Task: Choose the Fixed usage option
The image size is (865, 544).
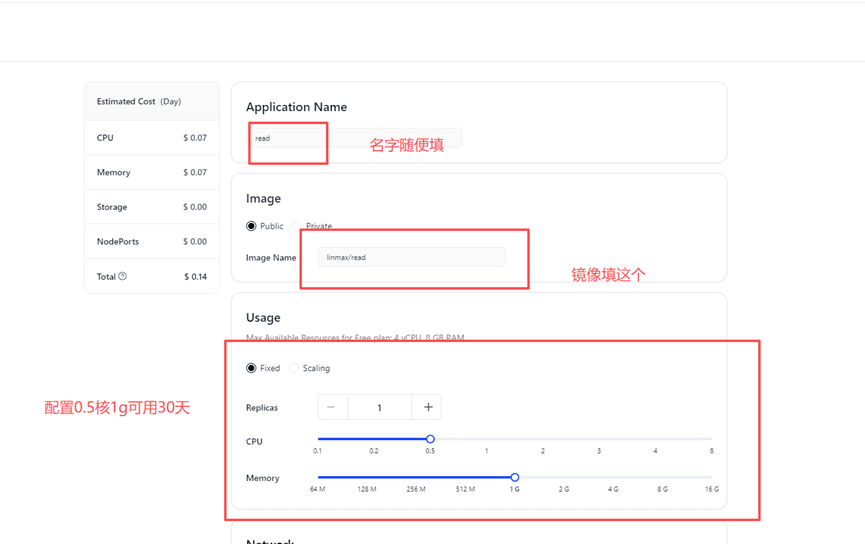Action: pos(251,368)
